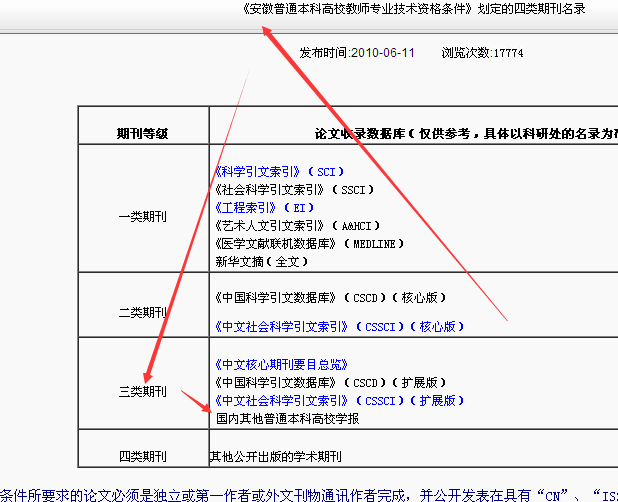Select the 四类期刊 table cell
618x502 pixels.
(x=143, y=457)
